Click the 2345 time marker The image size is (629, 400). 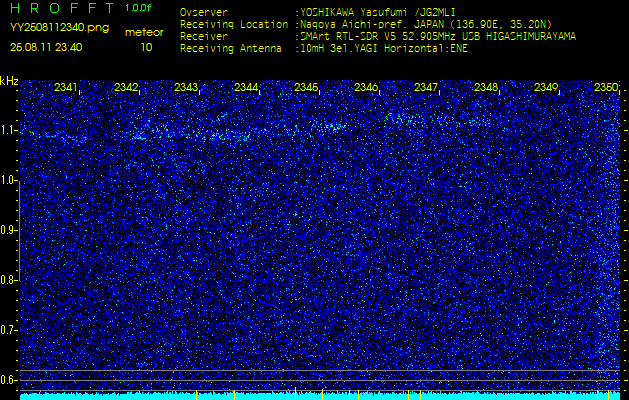coord(306,87)
